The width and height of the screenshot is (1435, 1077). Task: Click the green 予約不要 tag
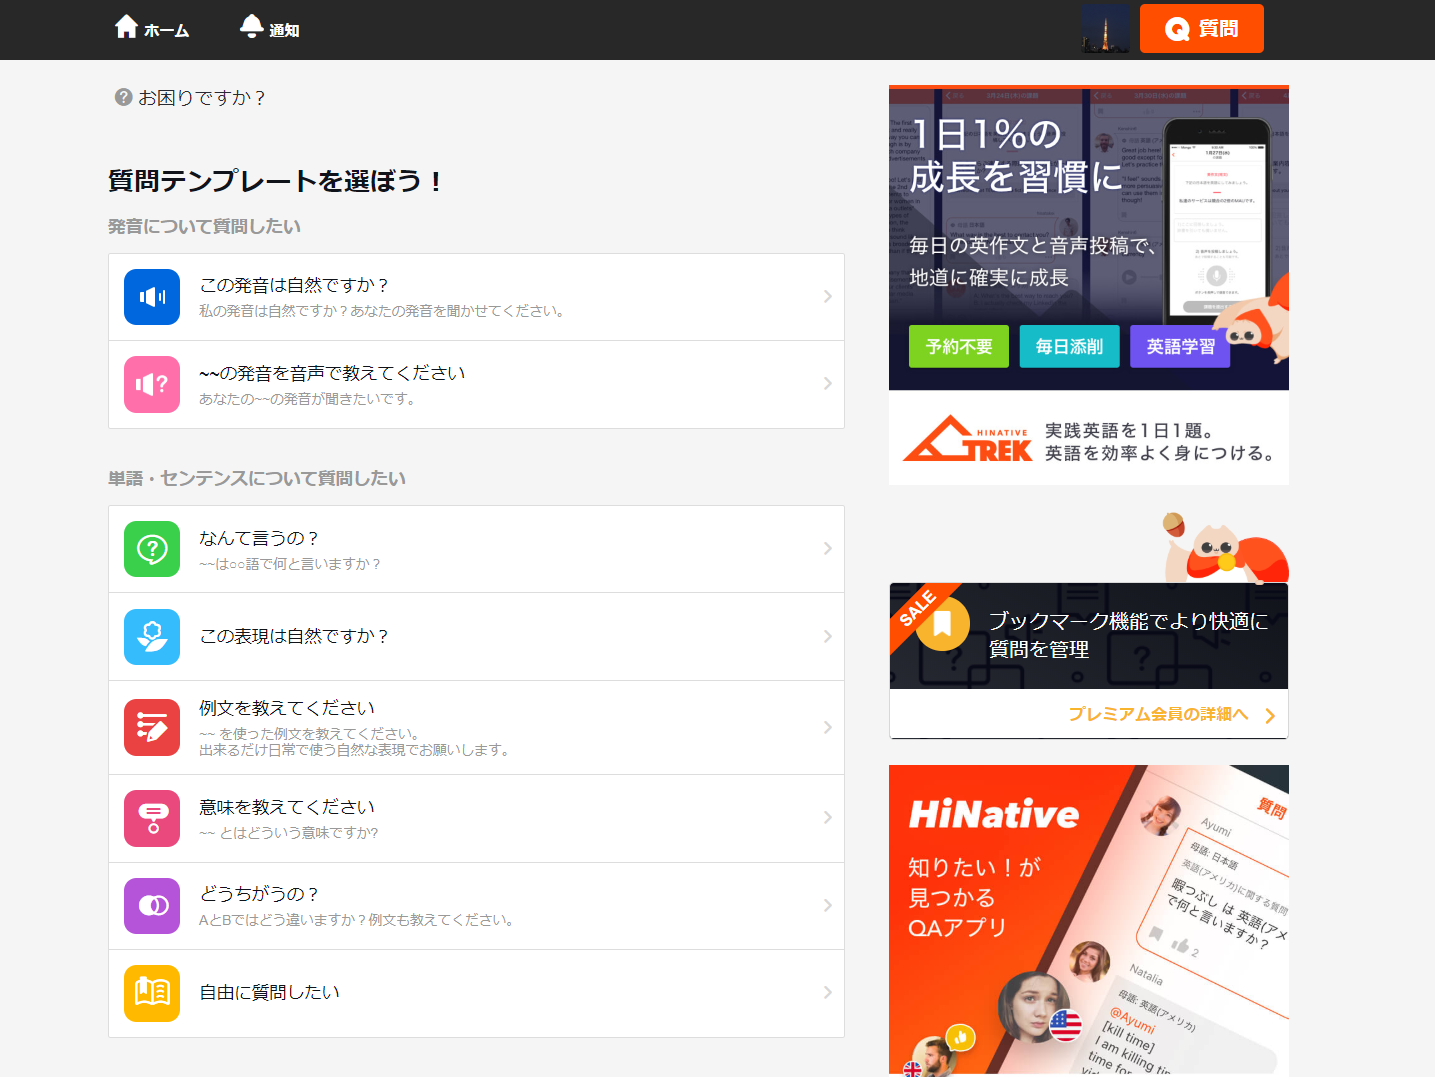(x=959, y=346)
